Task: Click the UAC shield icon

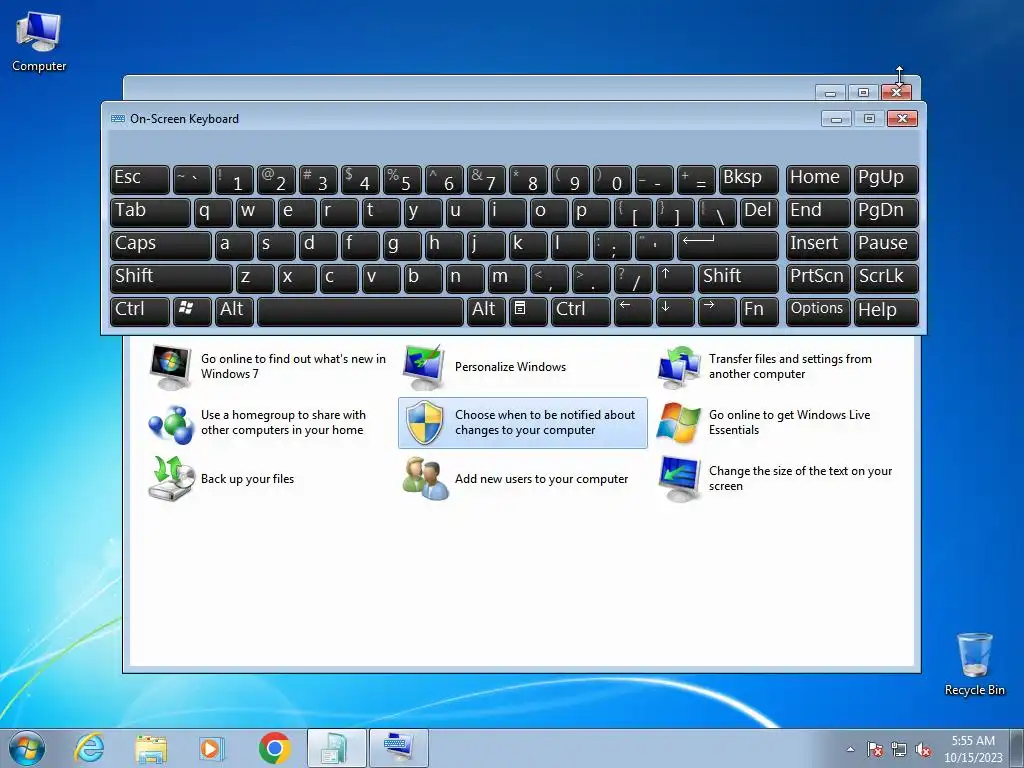Action: tap(425, 423)
